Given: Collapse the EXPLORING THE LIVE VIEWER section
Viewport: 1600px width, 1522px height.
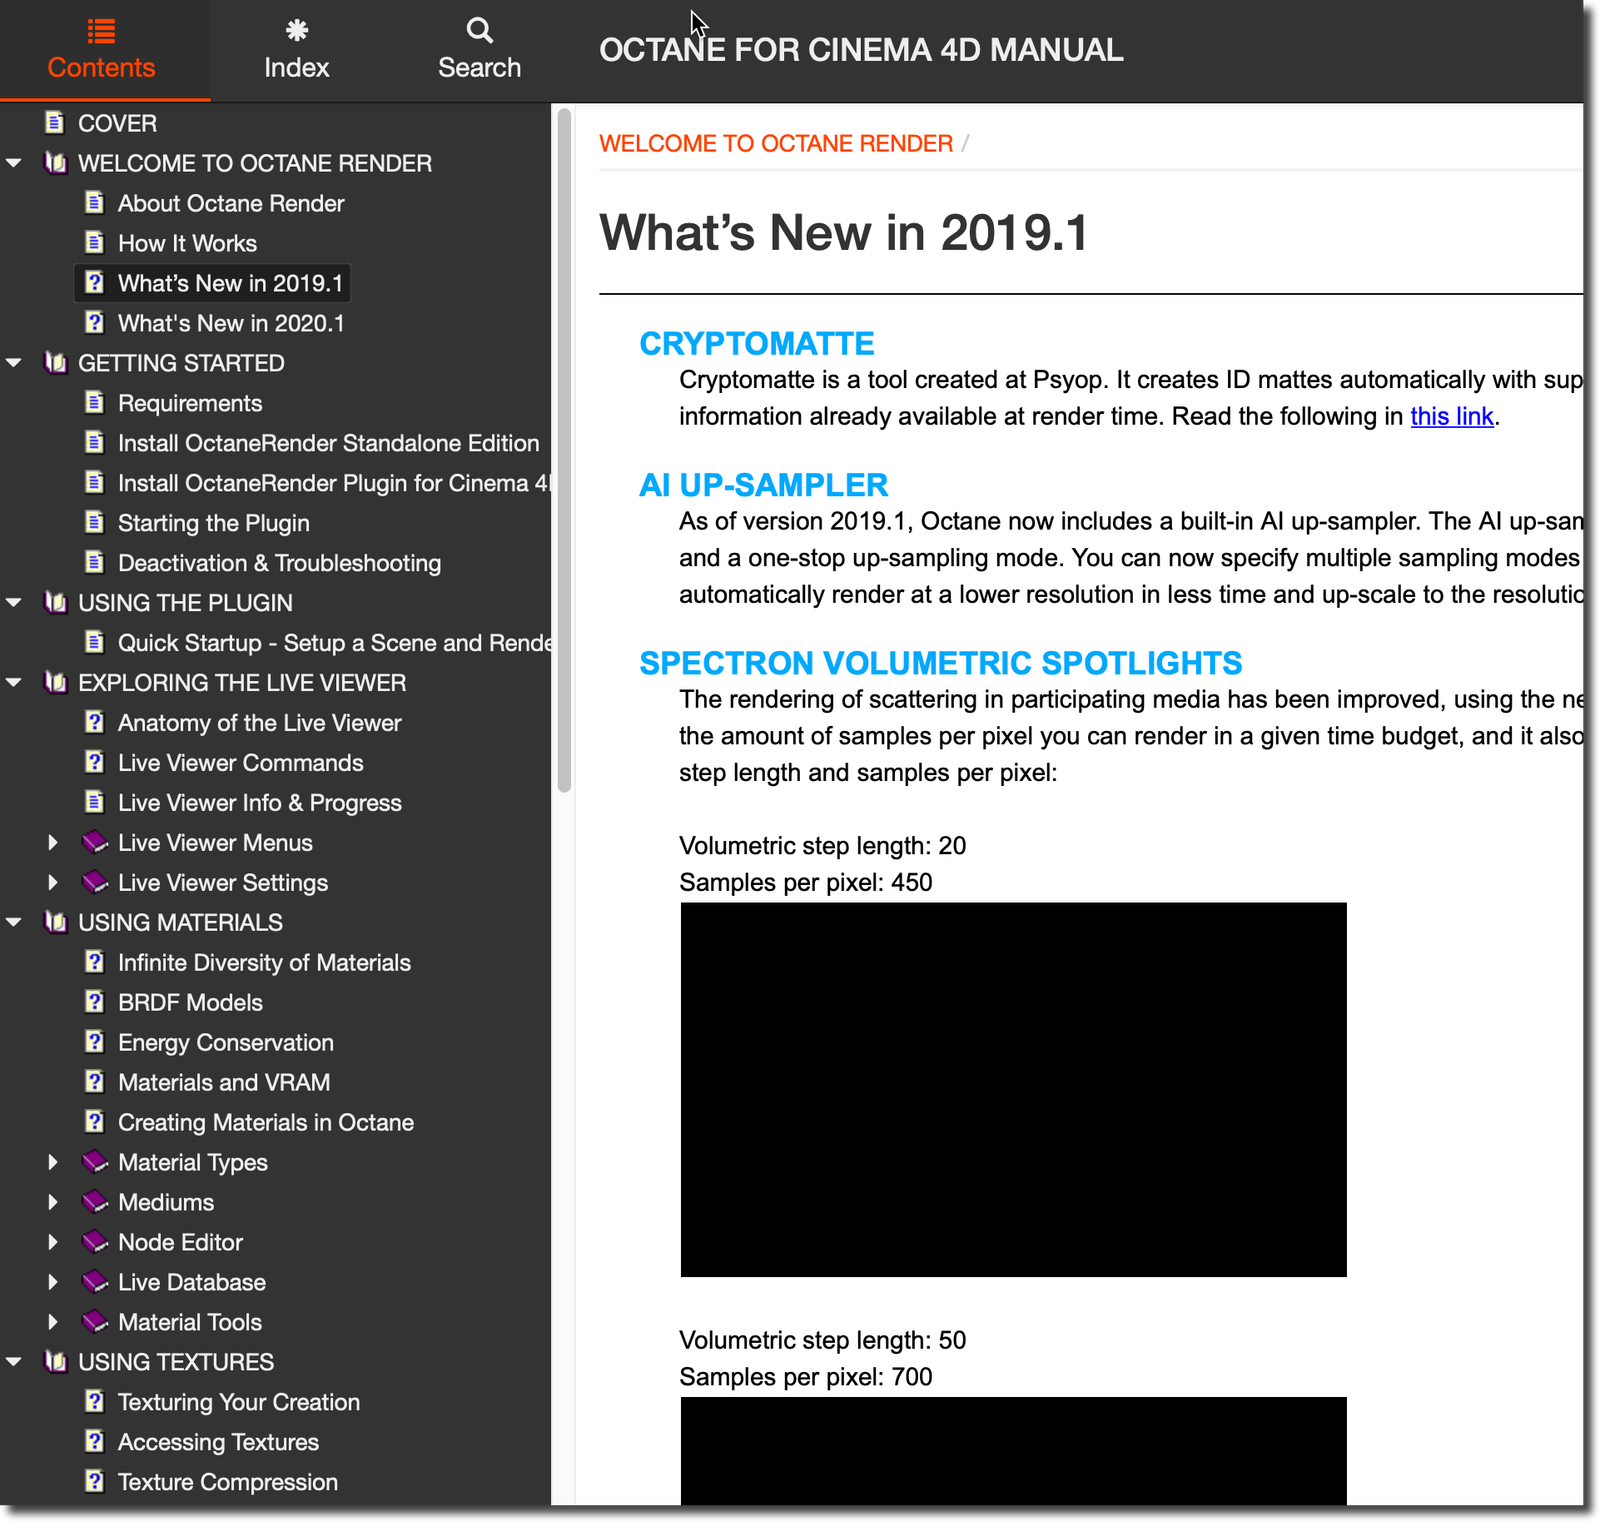Looking at the screenshot, I should 14,683.
